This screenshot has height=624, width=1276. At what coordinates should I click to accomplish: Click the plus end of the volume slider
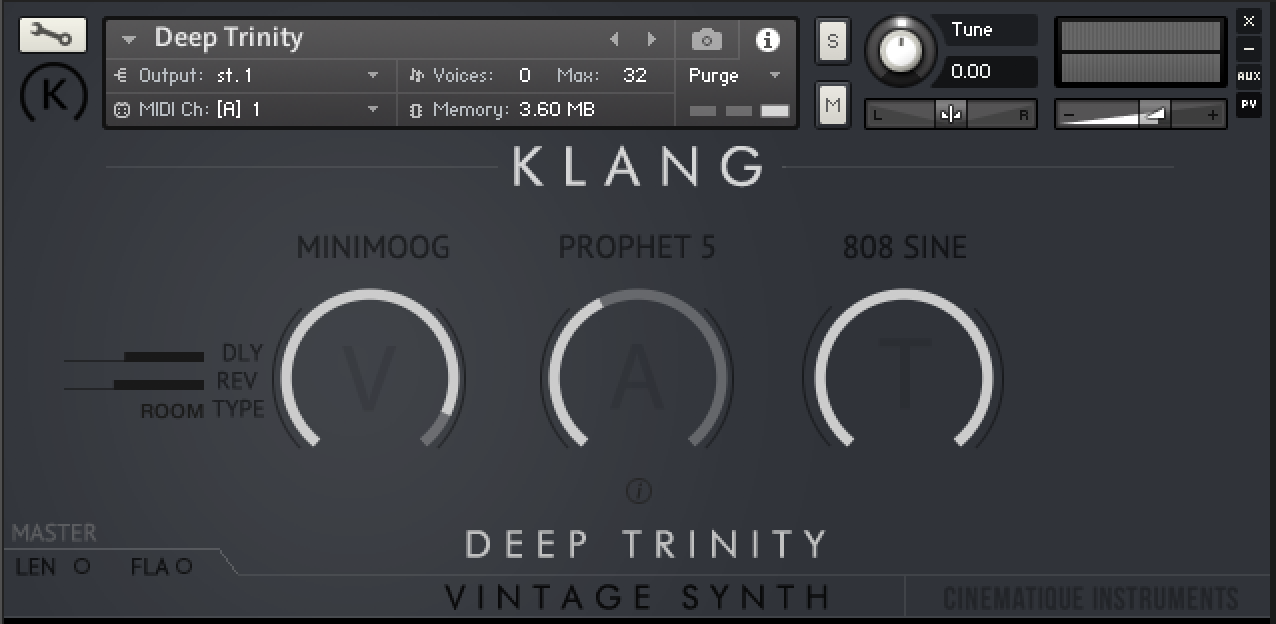tap(1213, 115)
